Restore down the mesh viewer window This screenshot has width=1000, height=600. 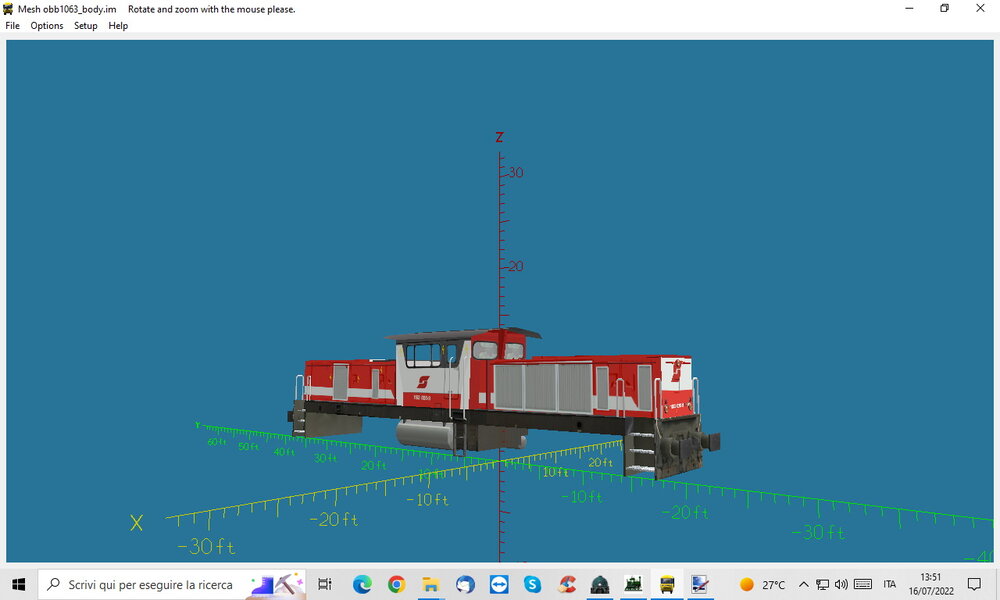pyautogui.click(x=945, y=8)
